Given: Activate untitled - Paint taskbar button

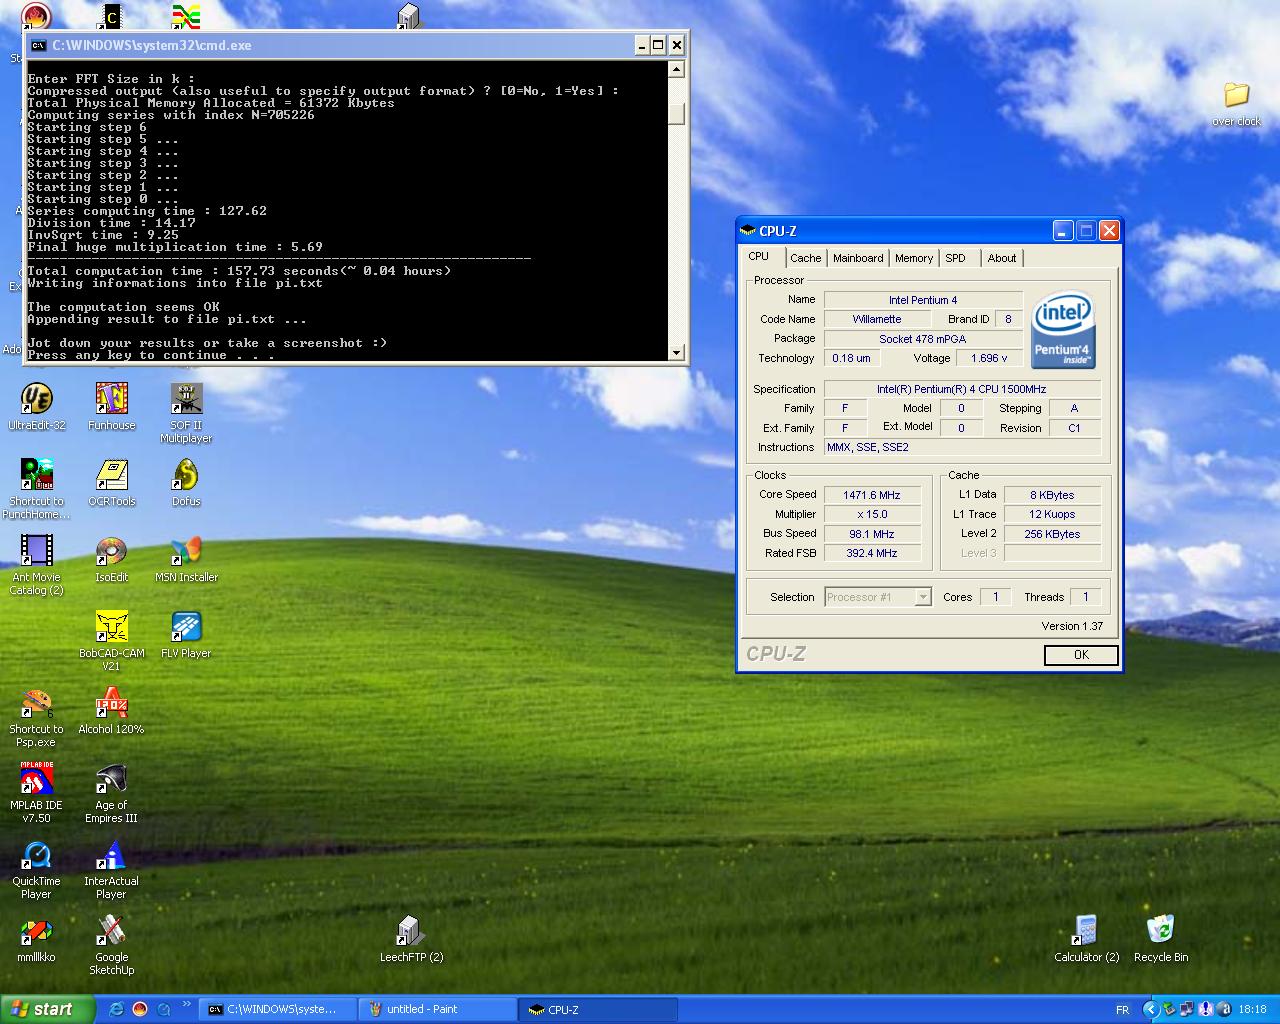Looking at the screenshot, I should point(438,1009).
